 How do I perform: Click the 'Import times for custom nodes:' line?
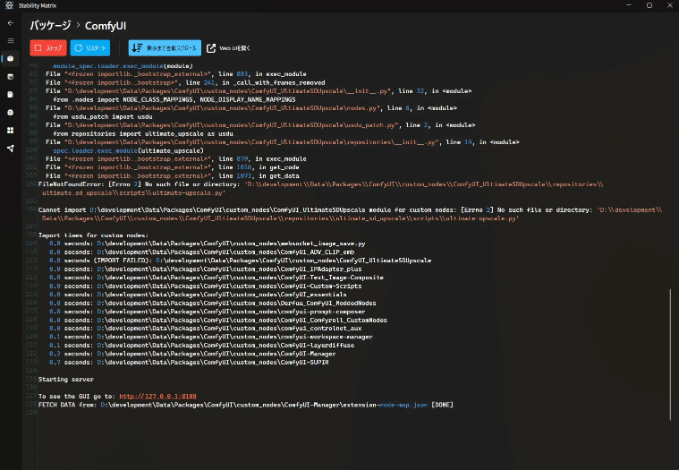(x=93, y=235)
